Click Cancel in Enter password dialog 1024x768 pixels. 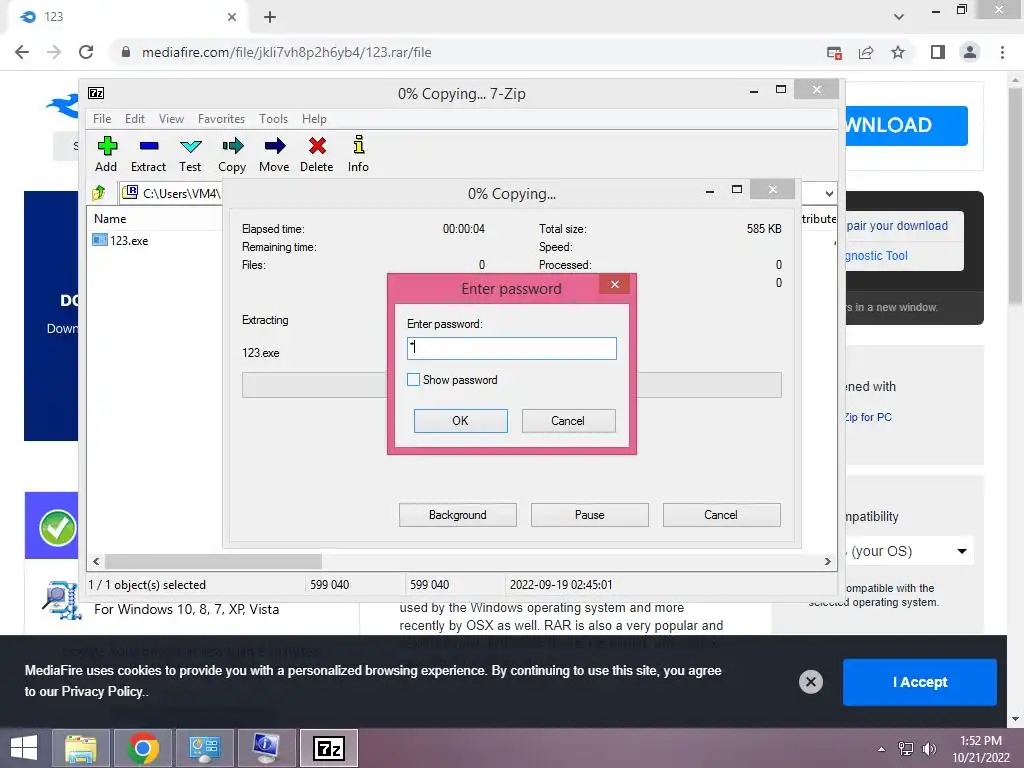(x=568, y=421)
